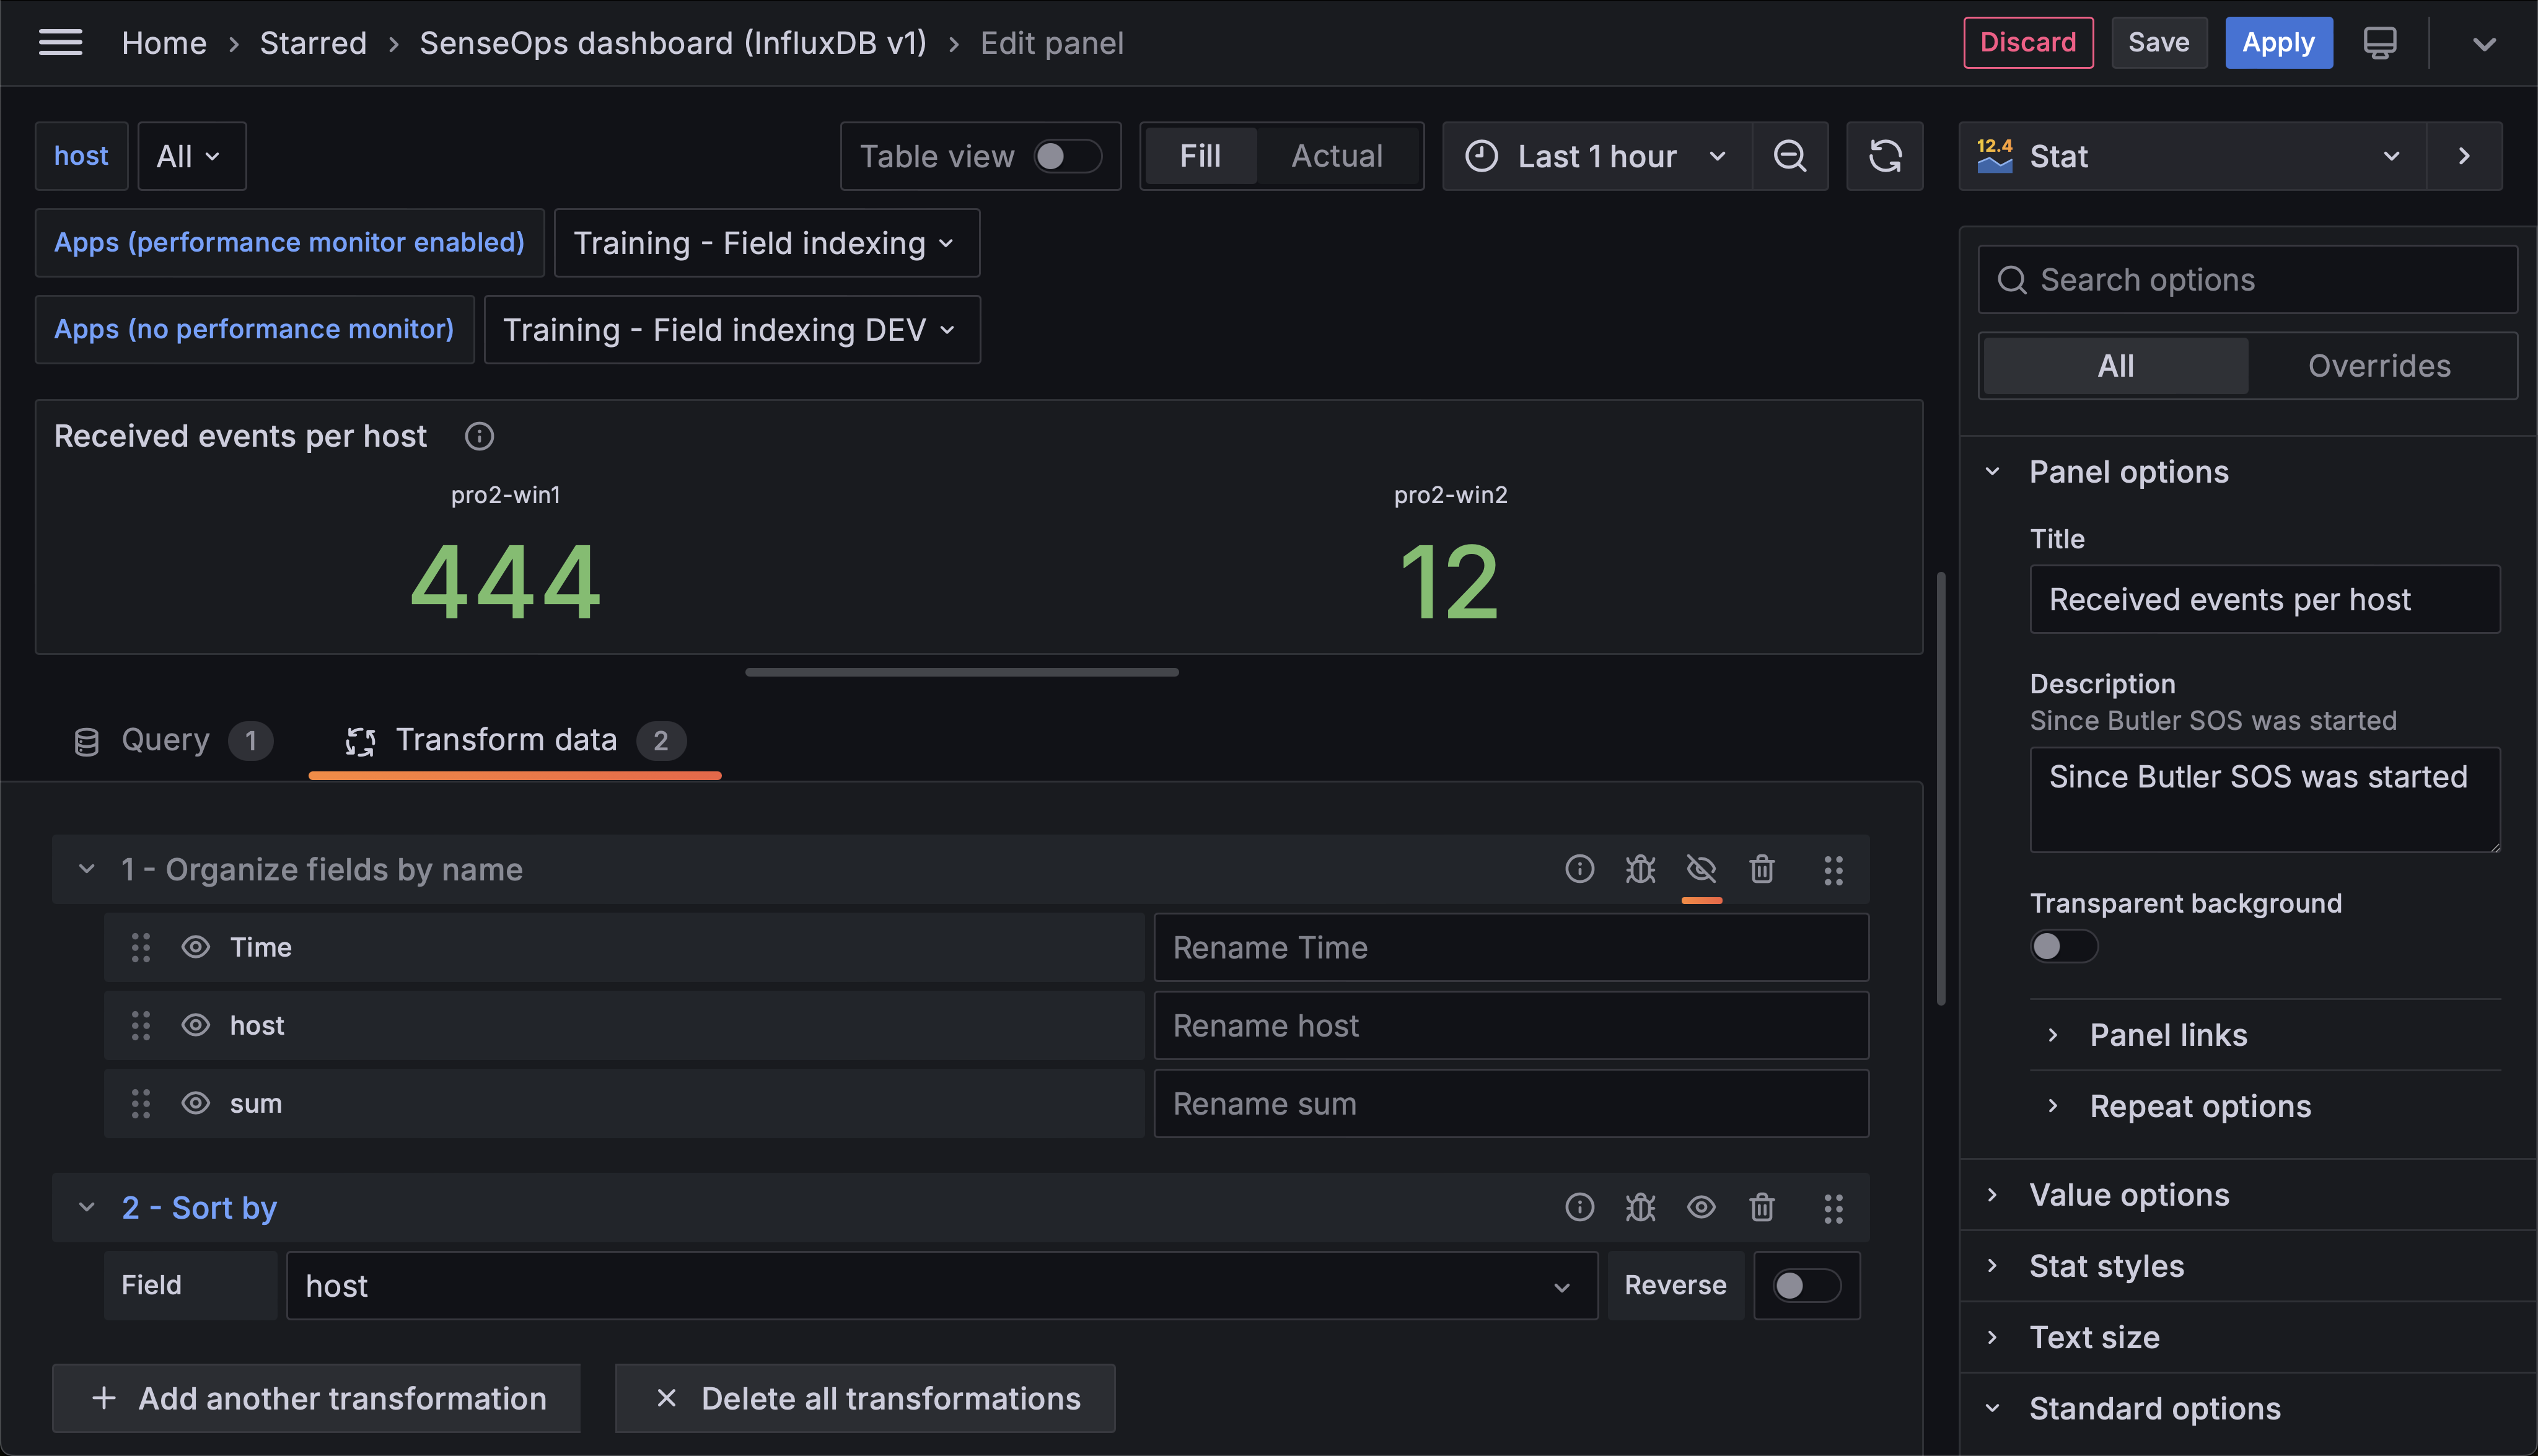The image size is (2538, 1456).
Task: Click the Apply button
Action: click(2278, 42)
